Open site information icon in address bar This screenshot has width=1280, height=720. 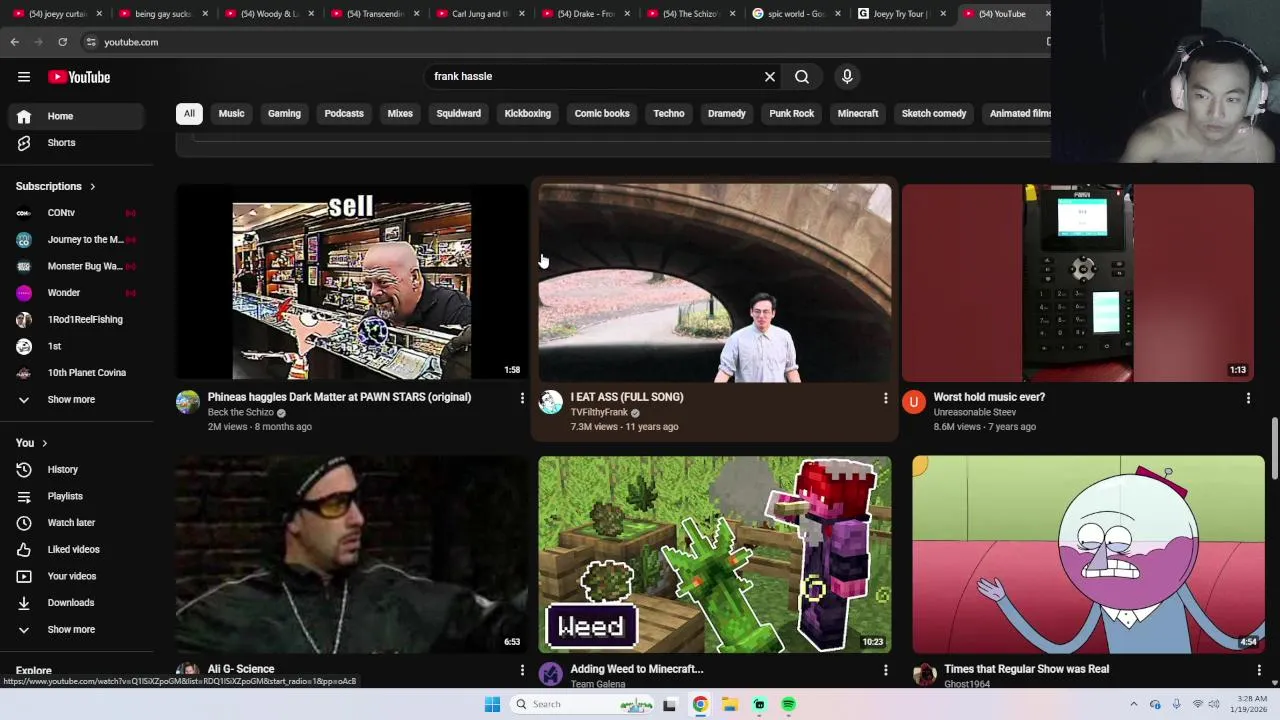(x=91, y=42)
